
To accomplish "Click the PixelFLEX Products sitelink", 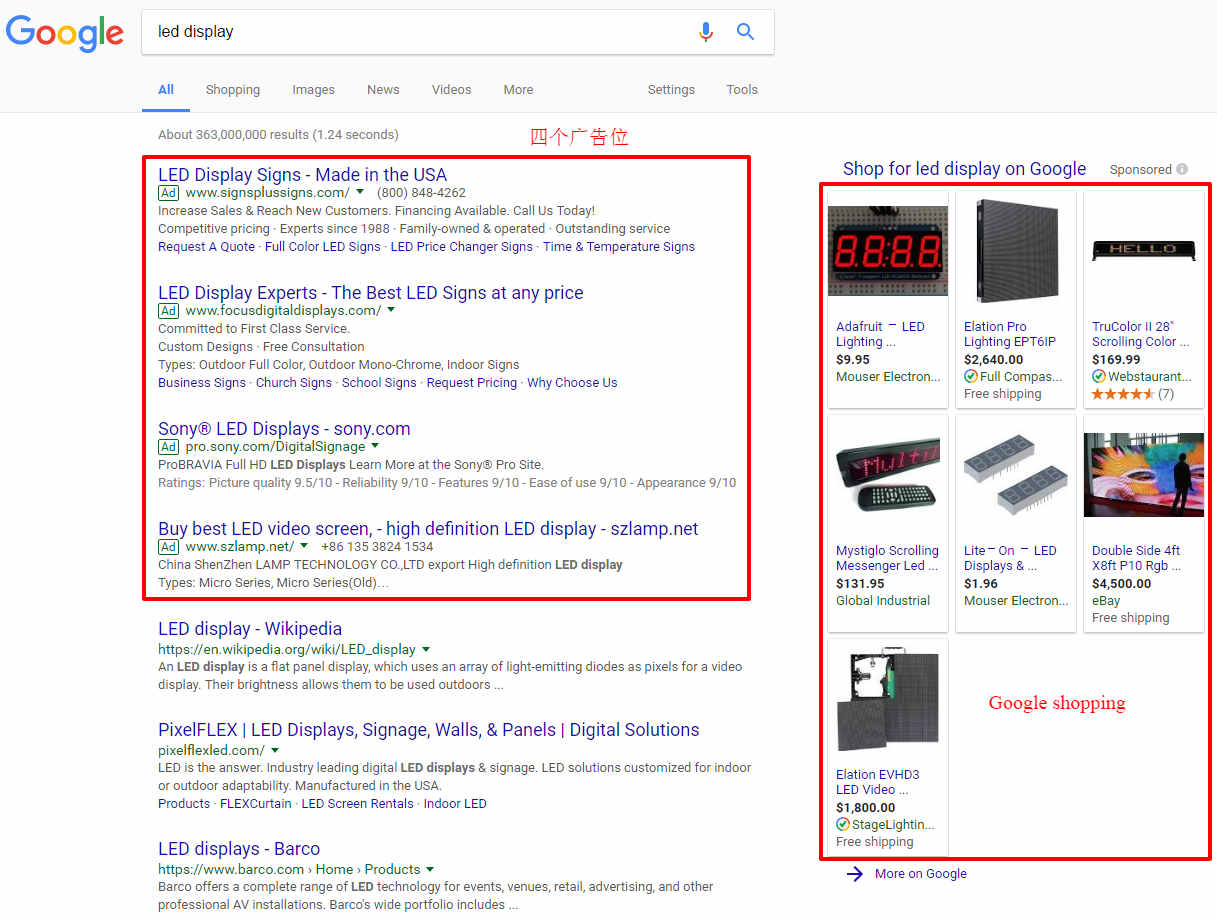I will tap(184, 803).
